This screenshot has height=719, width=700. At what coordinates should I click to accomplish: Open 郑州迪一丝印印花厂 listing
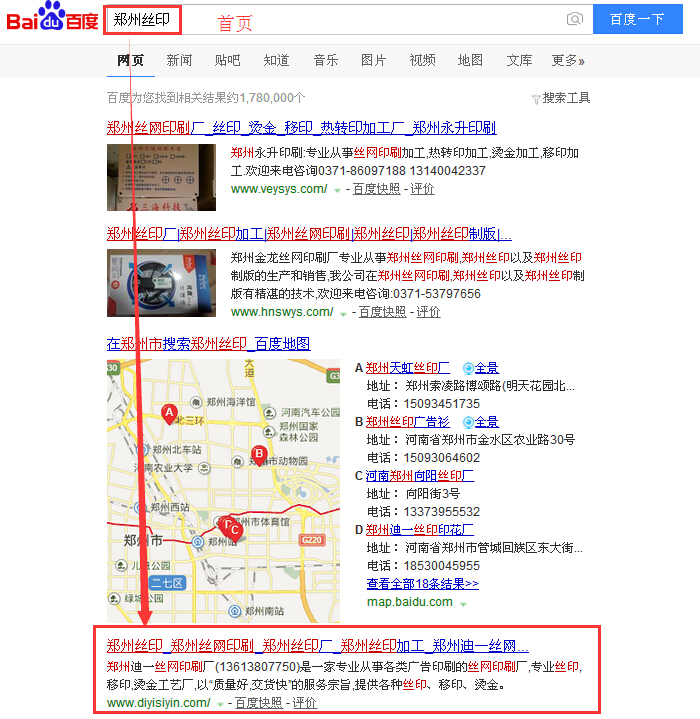419,530
